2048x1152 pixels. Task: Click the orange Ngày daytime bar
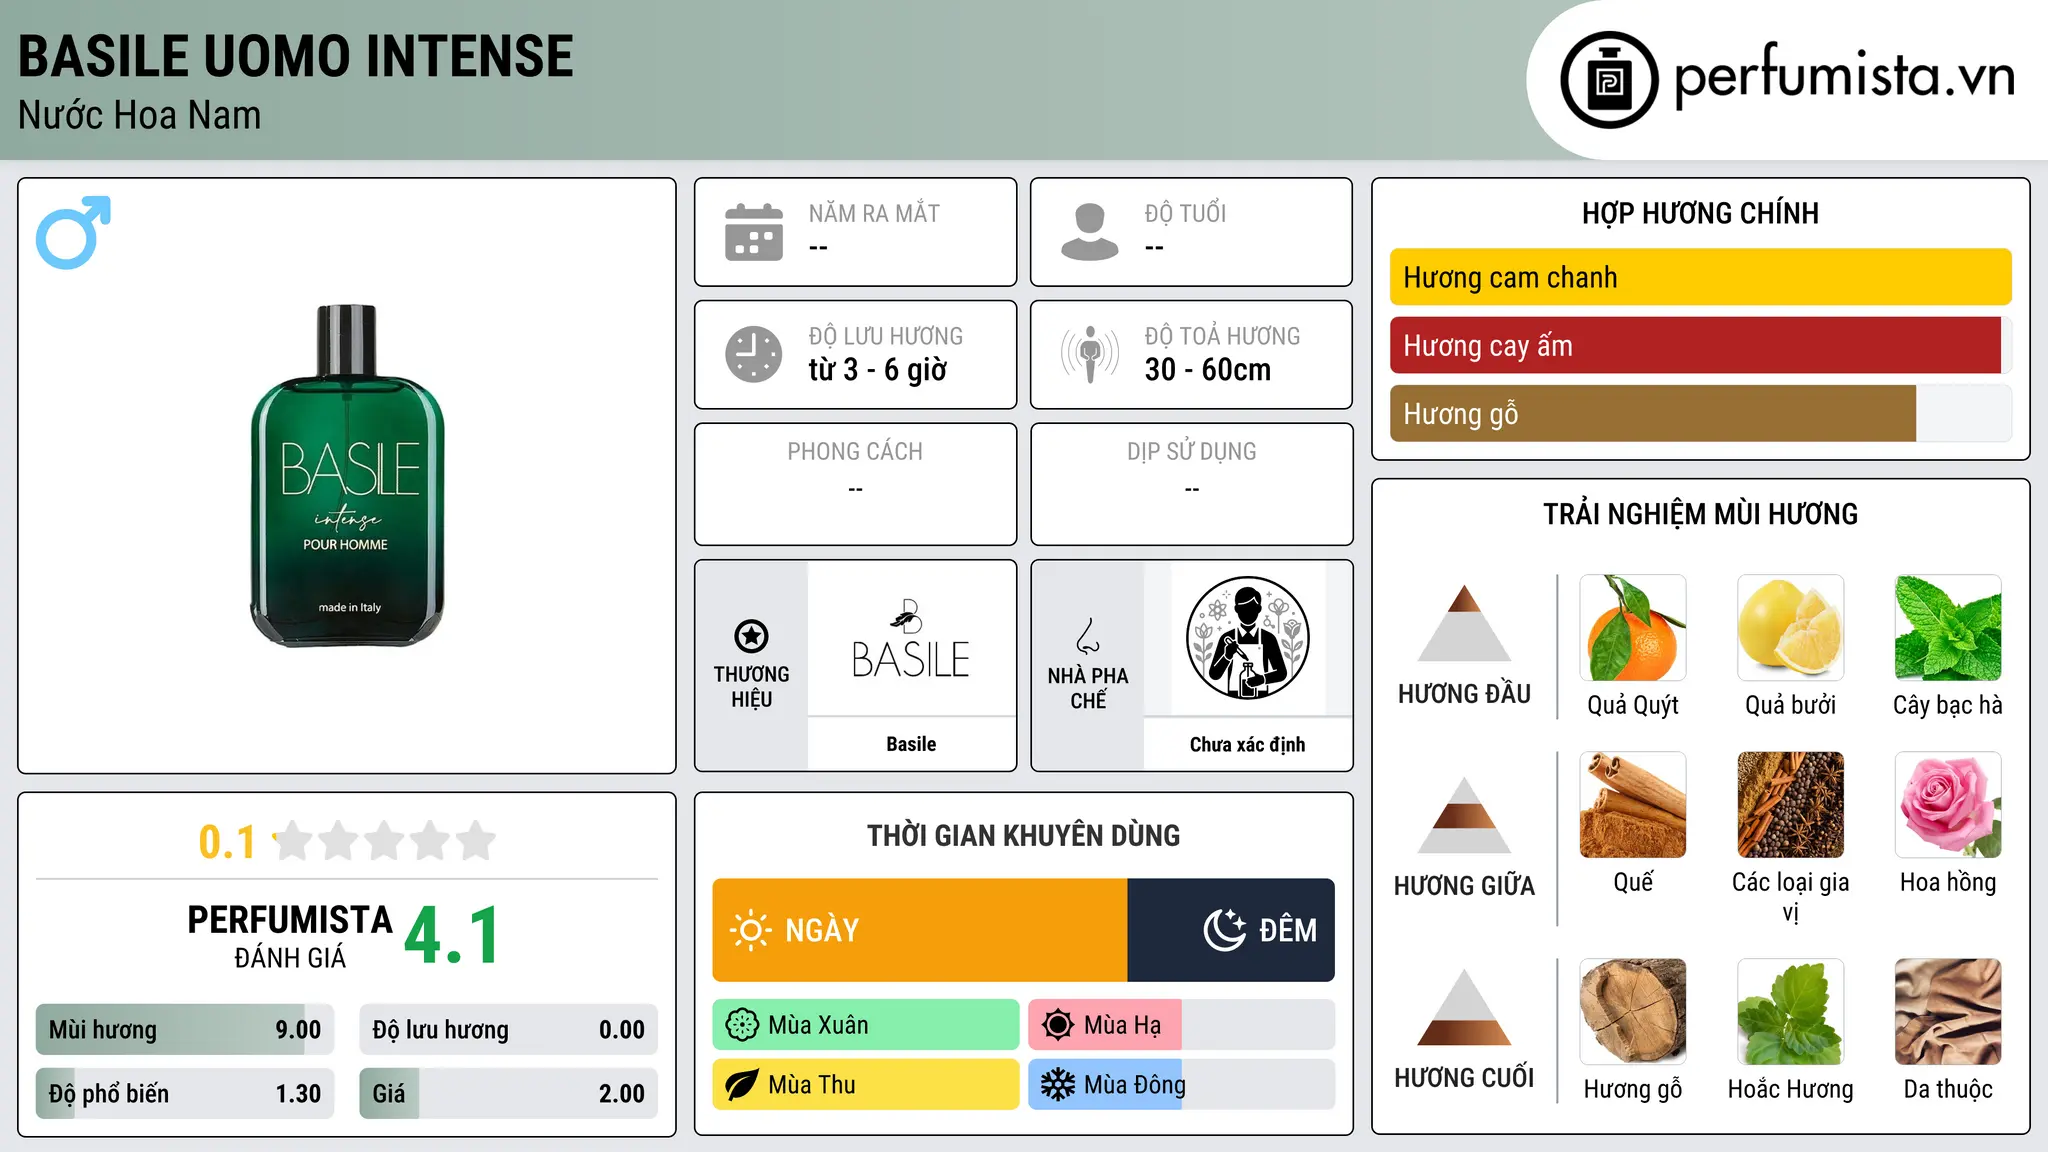click(x=920, y=930)
